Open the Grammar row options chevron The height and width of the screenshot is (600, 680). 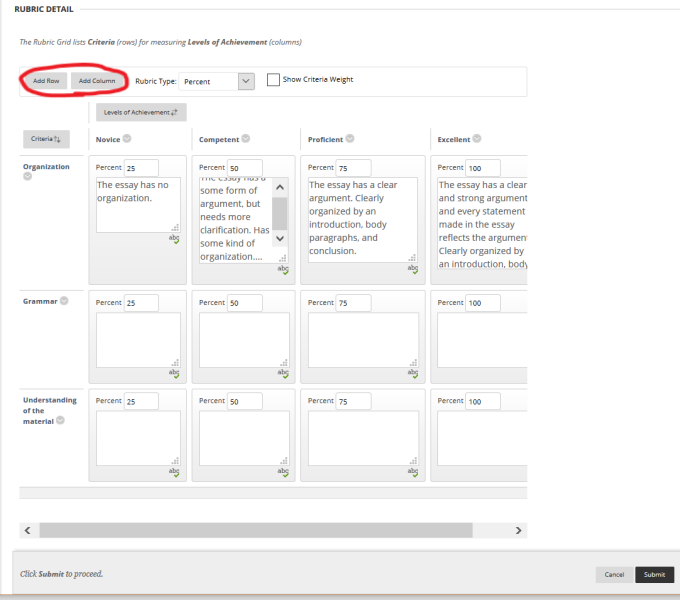[64, 300]
